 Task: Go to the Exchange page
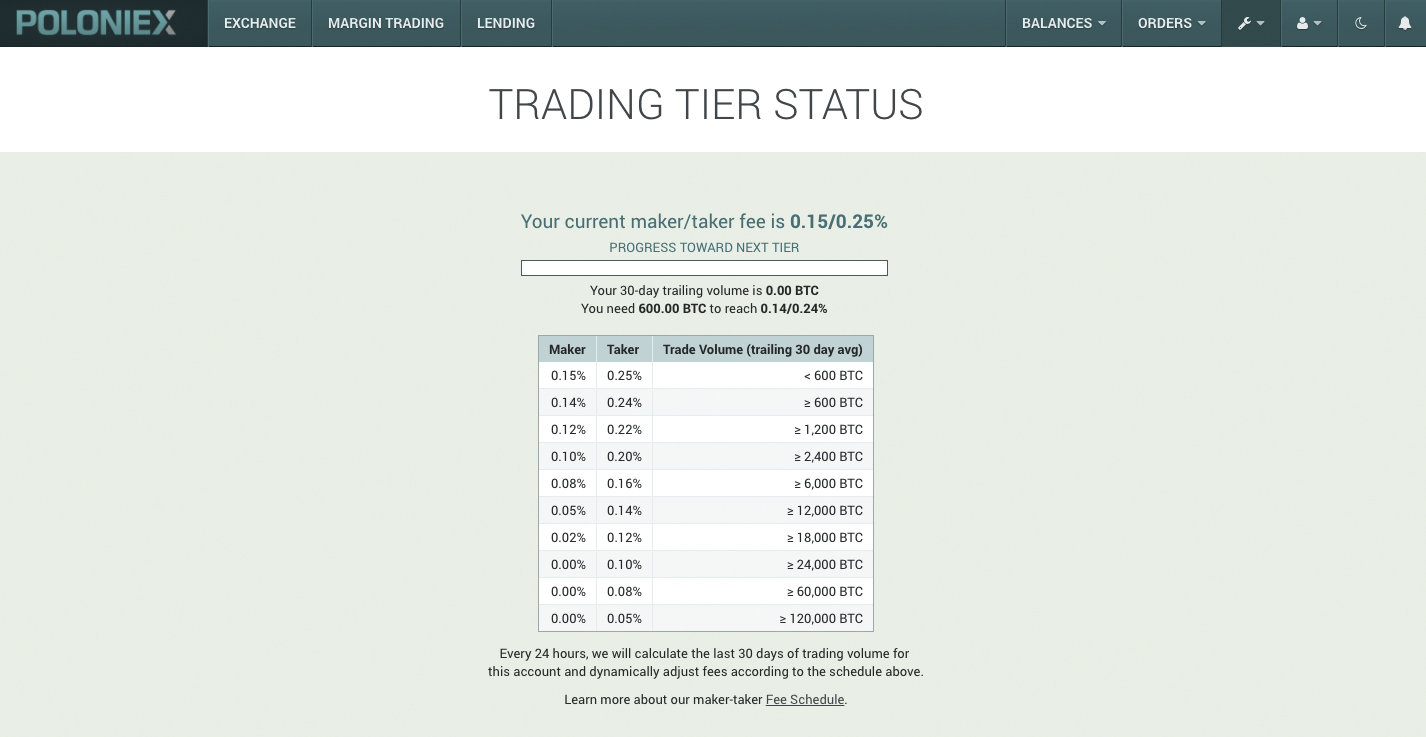click(260, 23)
